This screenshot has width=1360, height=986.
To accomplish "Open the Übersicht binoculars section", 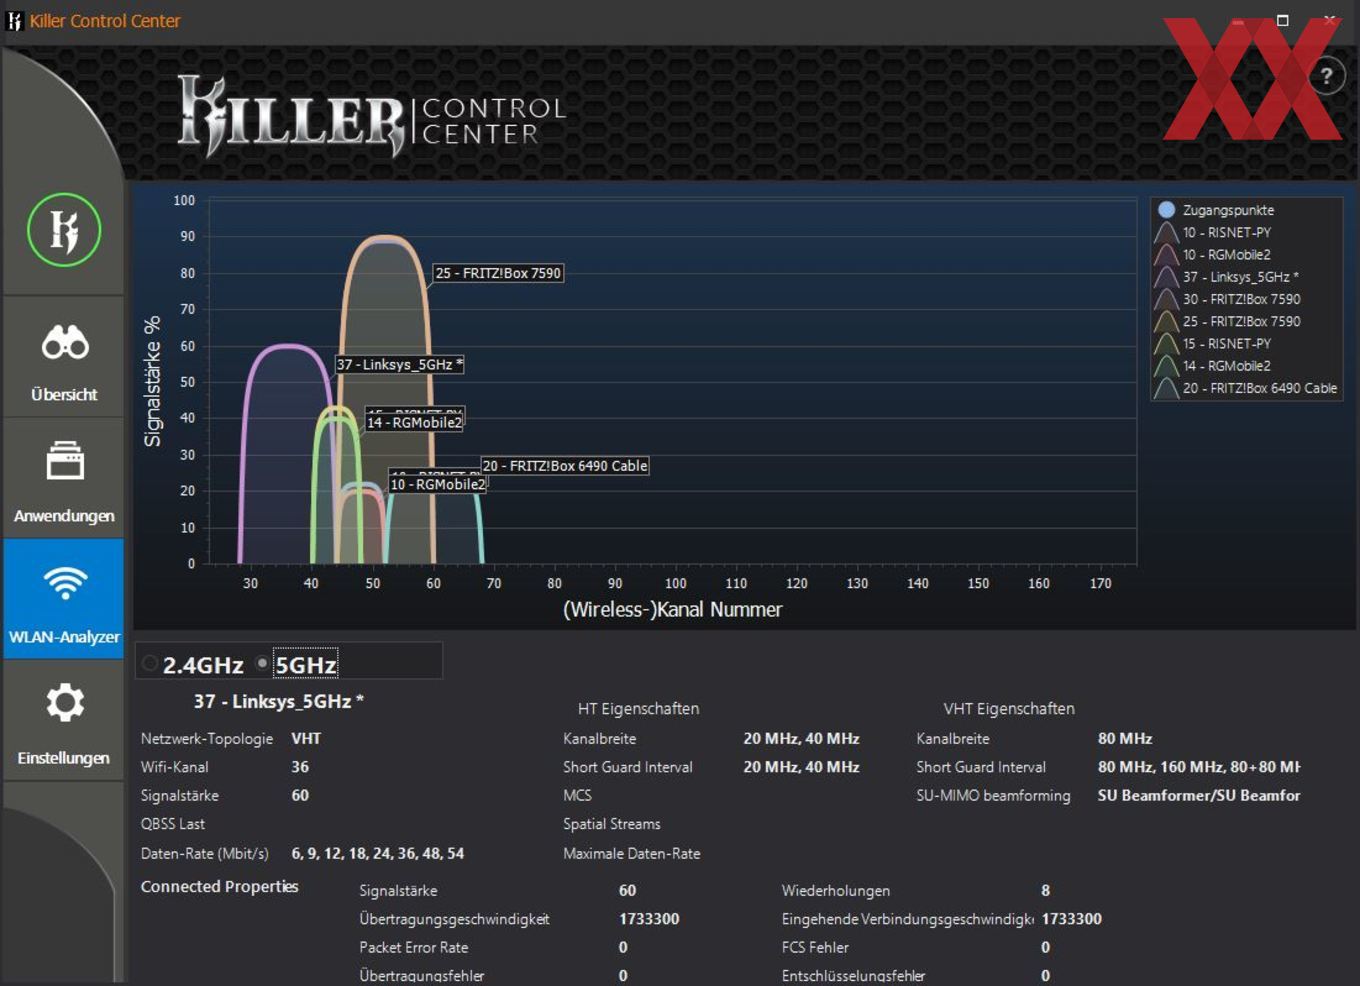I will [64, 357].
